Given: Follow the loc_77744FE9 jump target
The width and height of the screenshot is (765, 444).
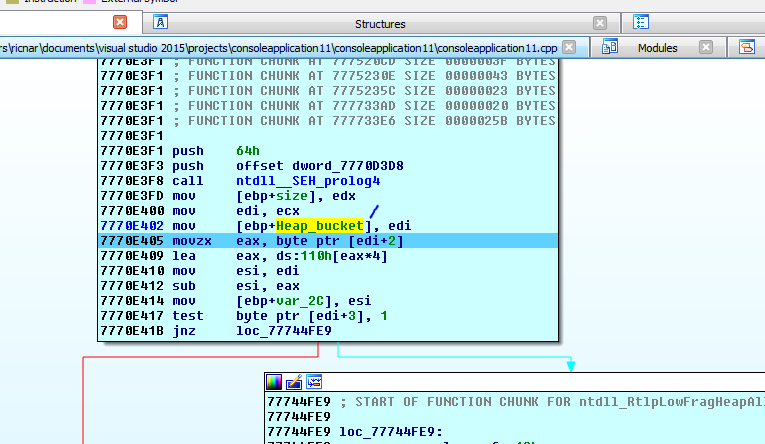Looking at the screenshot, I should point(283,331).
